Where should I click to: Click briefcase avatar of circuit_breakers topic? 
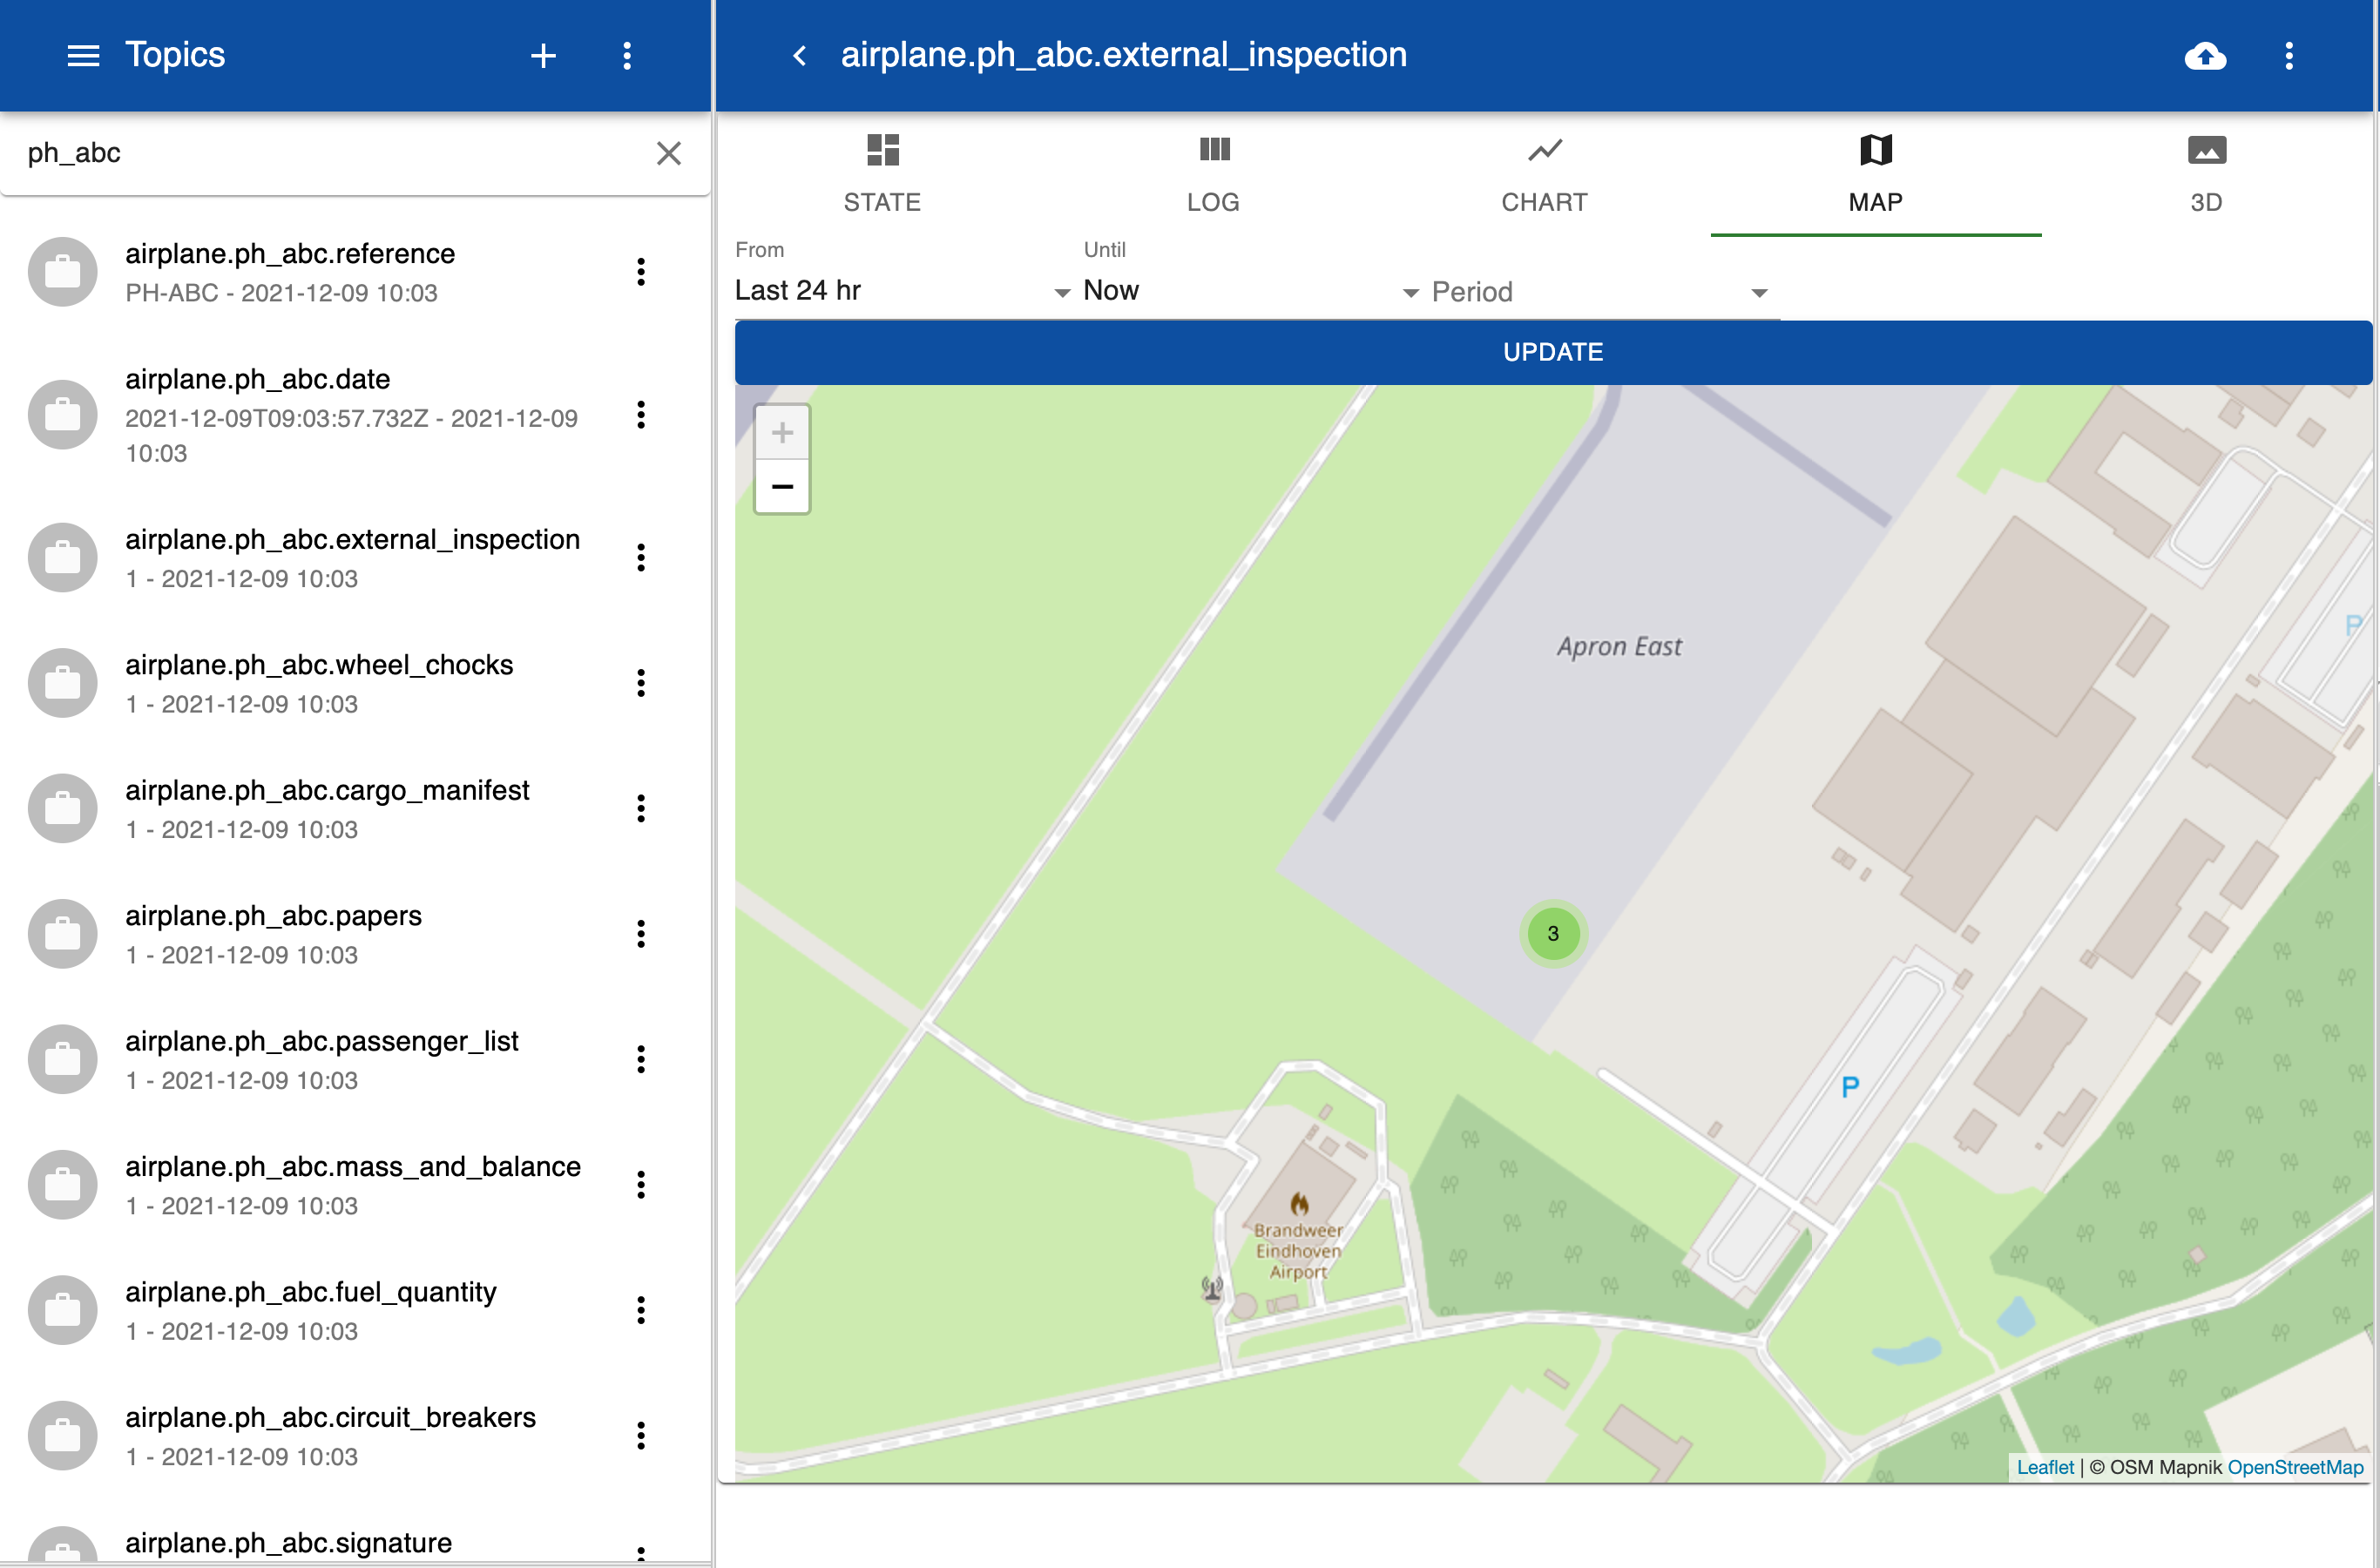click(x=62, y=1436)
